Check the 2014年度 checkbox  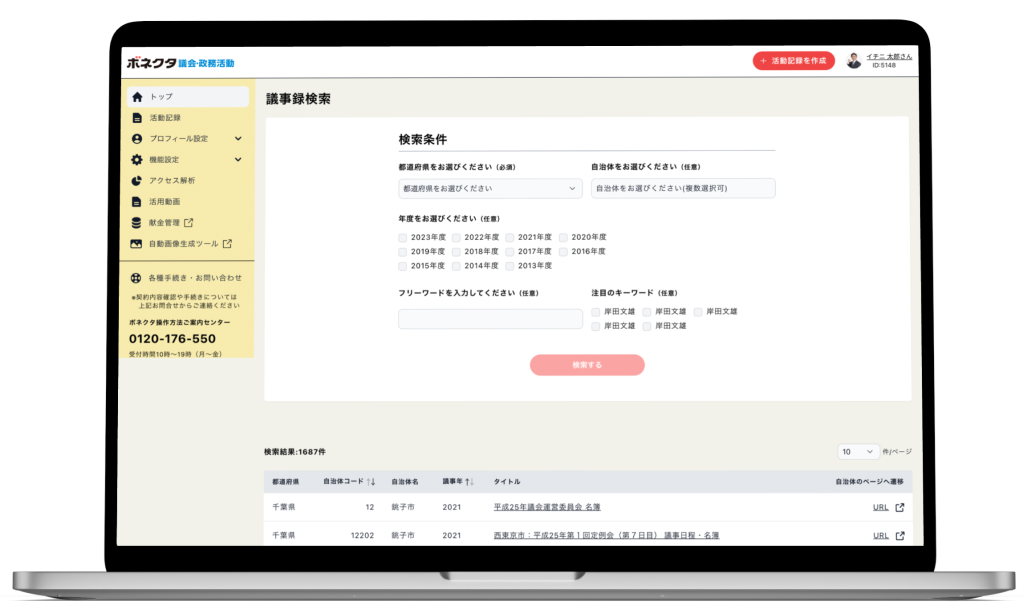point(456,266)
